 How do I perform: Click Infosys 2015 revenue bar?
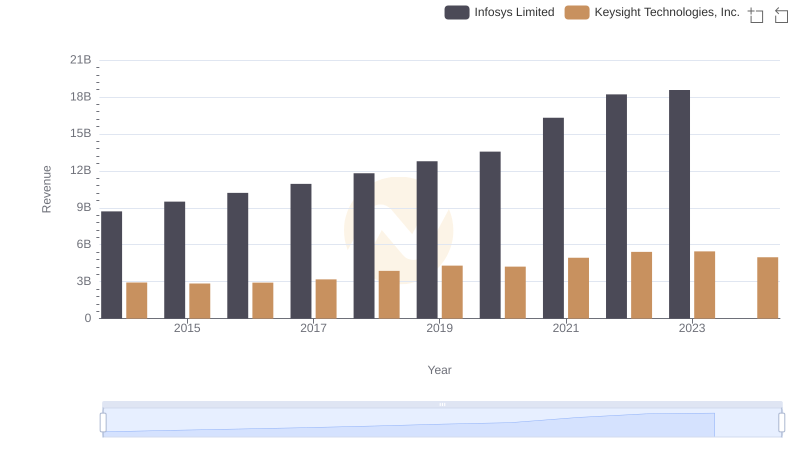point(174,260)
